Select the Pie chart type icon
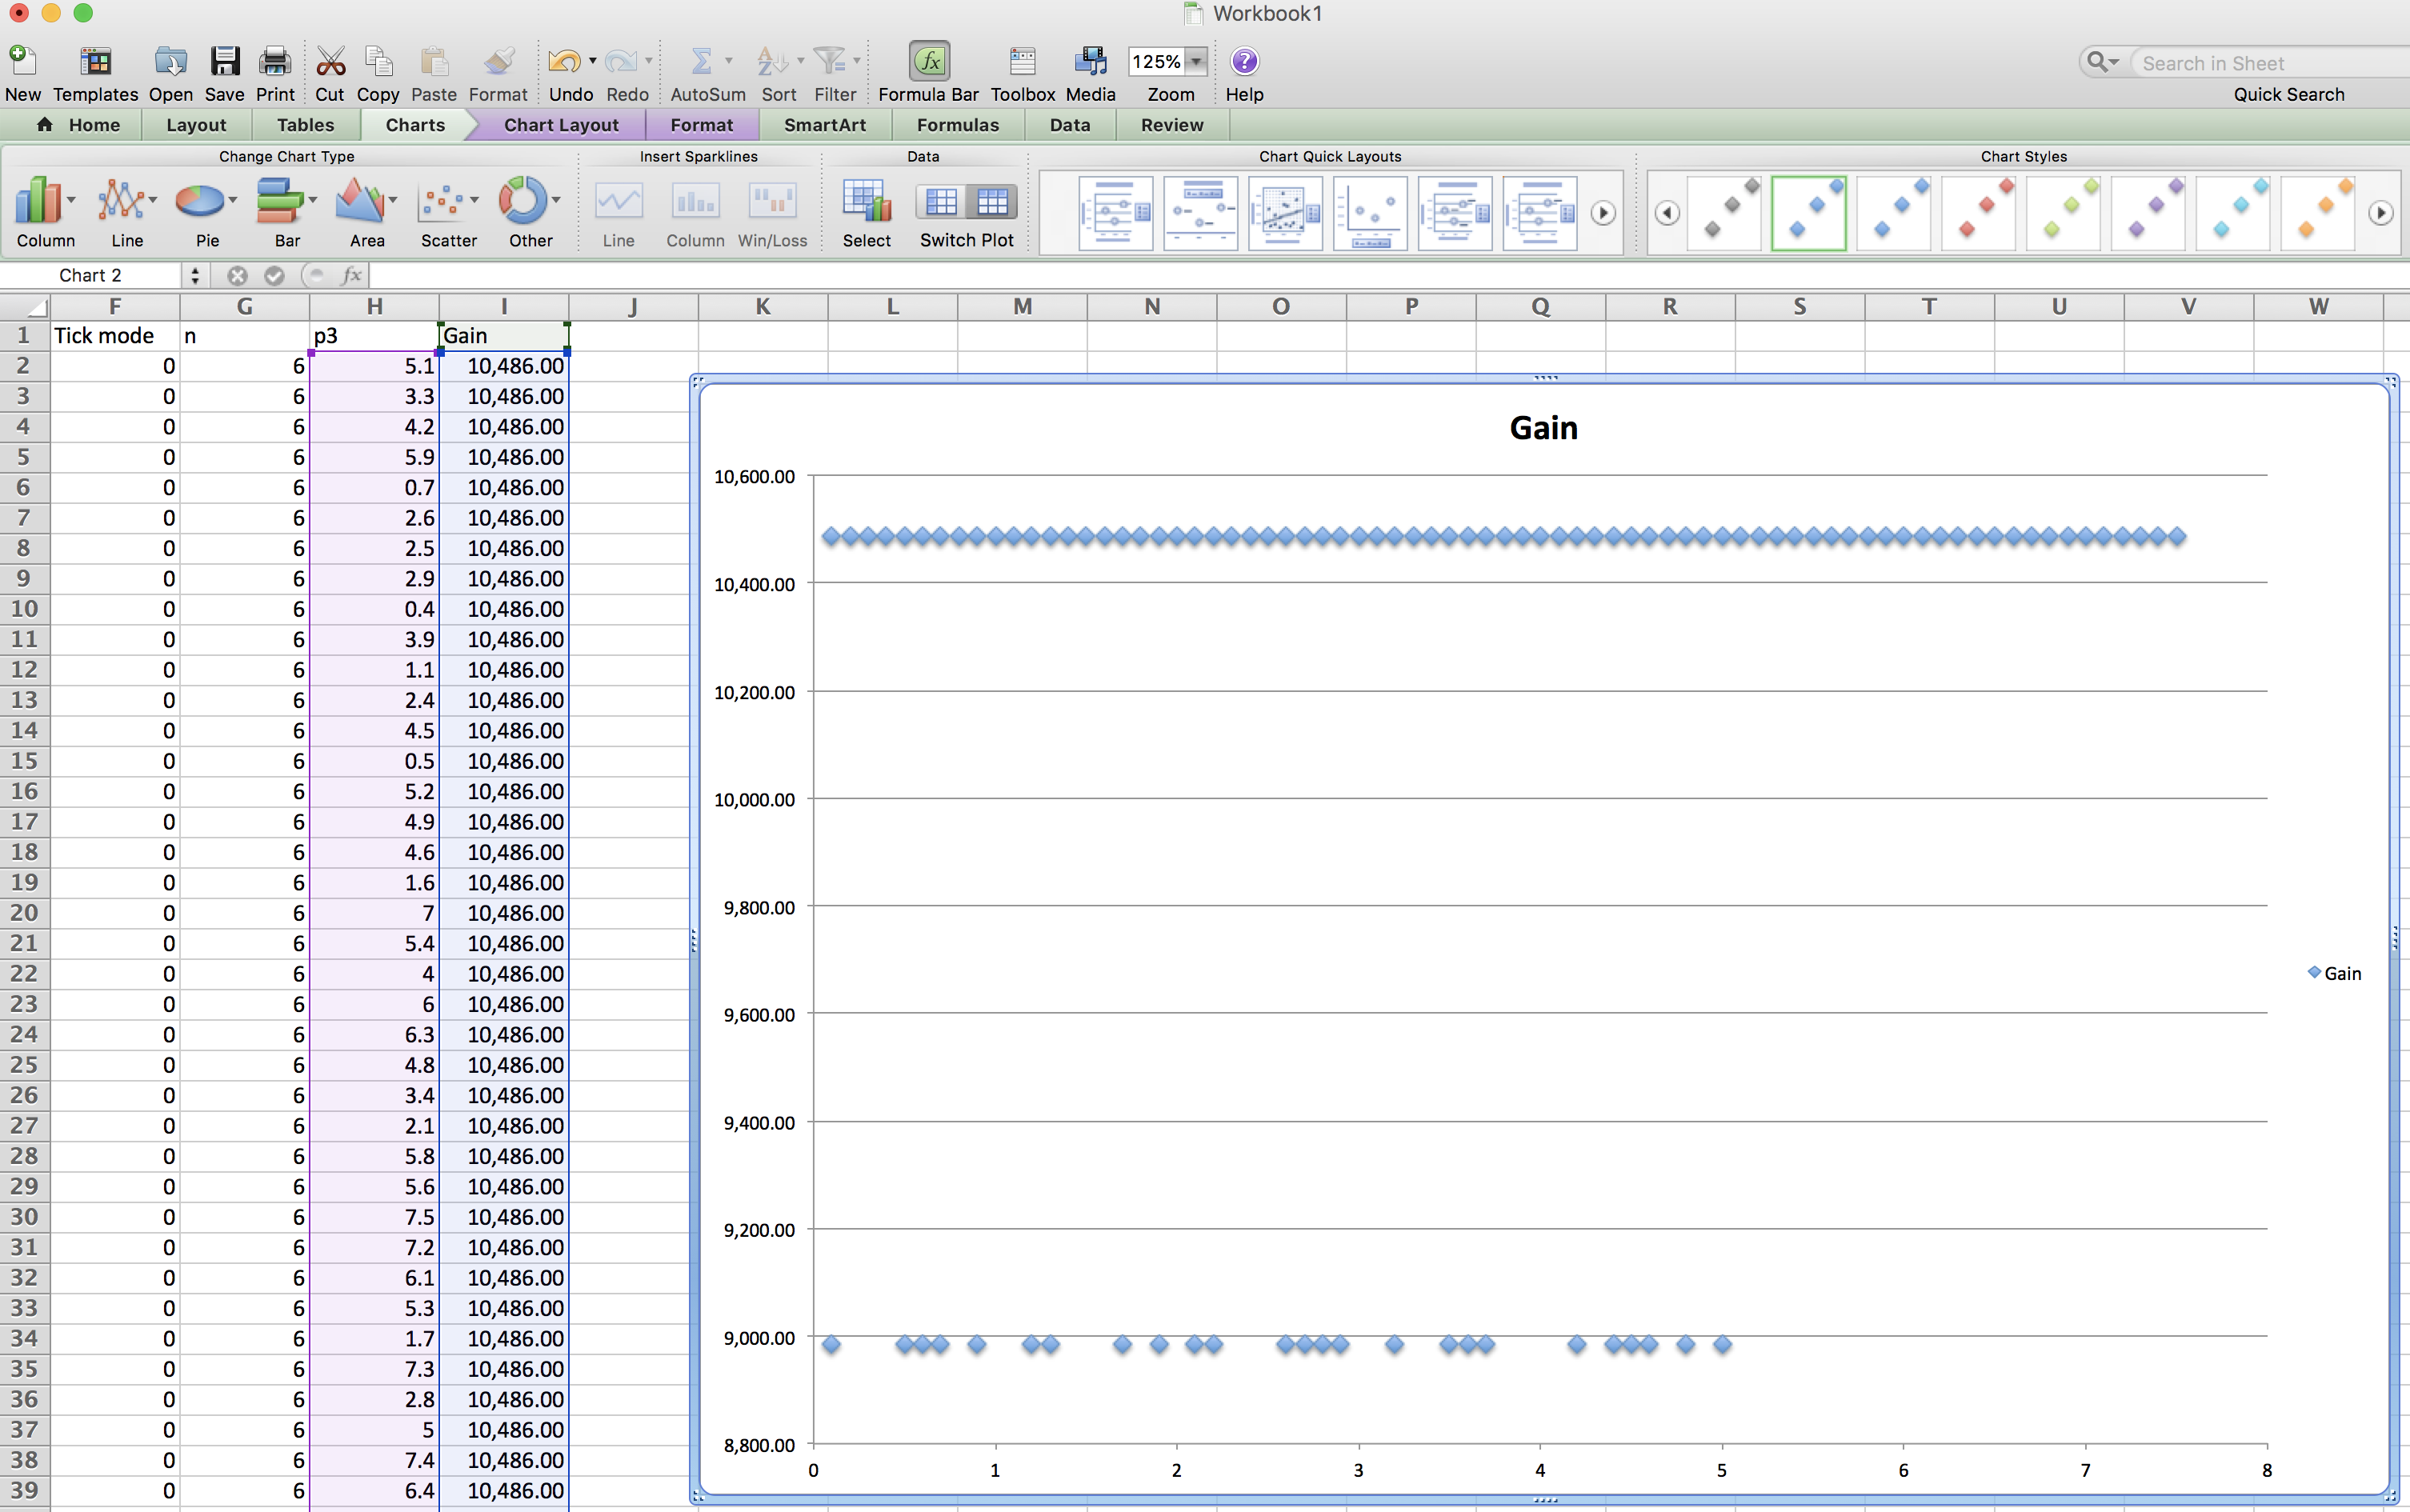 coord(200,202)
